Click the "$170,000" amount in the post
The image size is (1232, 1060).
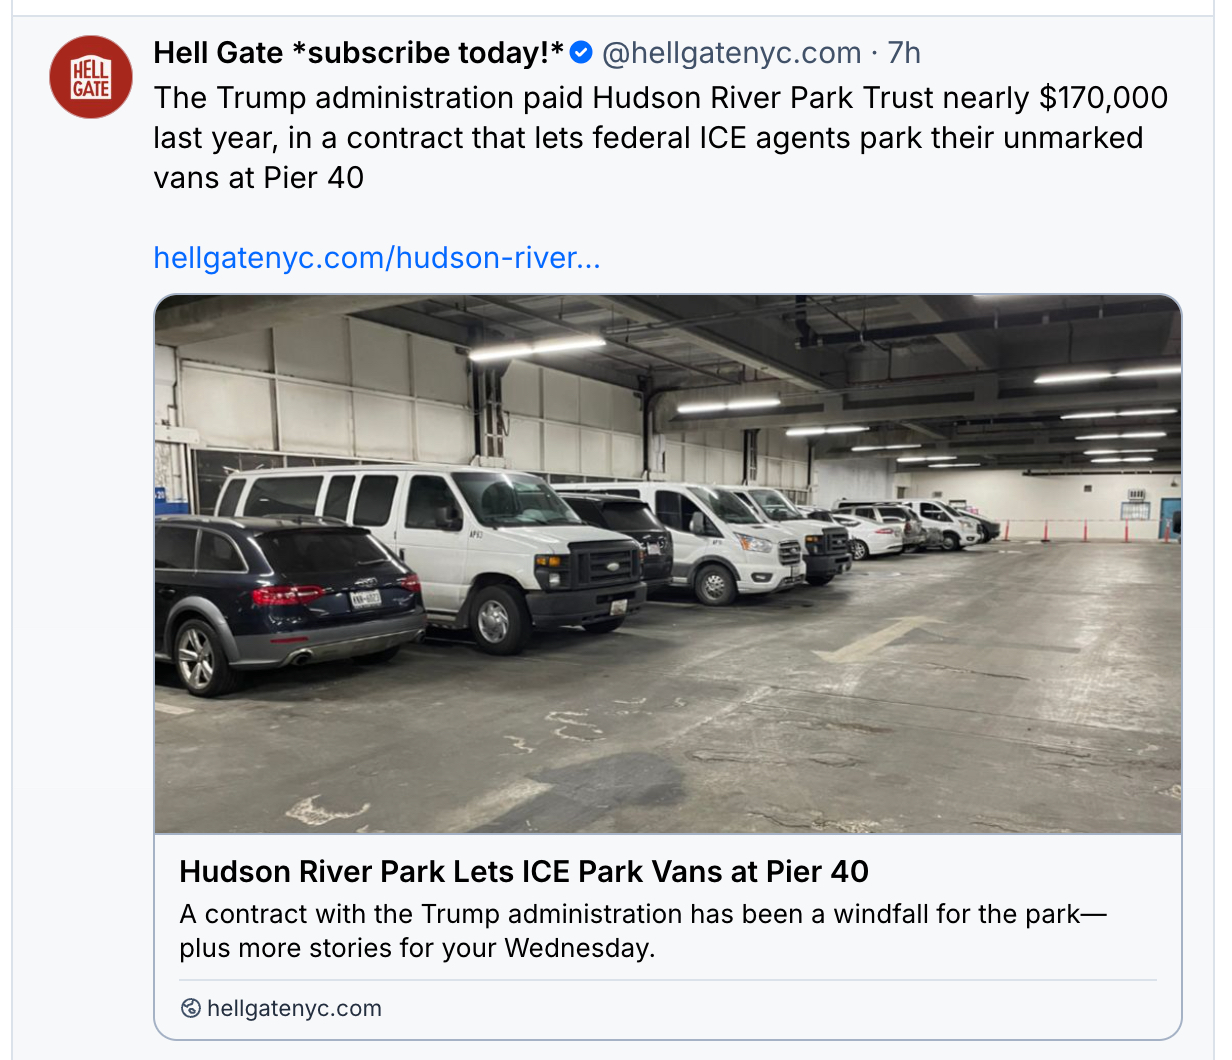coord(1103,98)
